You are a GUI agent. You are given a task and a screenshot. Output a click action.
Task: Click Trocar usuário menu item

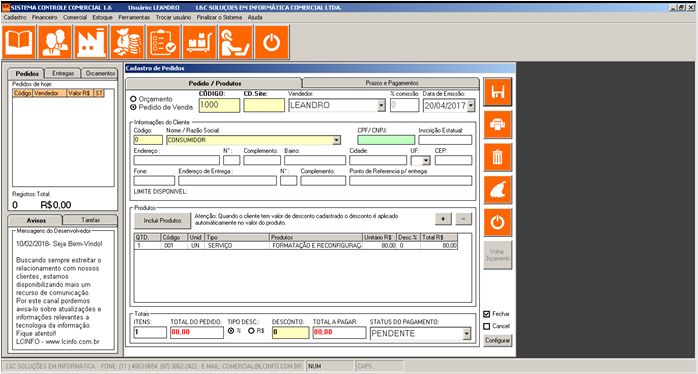tap(173, 17)
